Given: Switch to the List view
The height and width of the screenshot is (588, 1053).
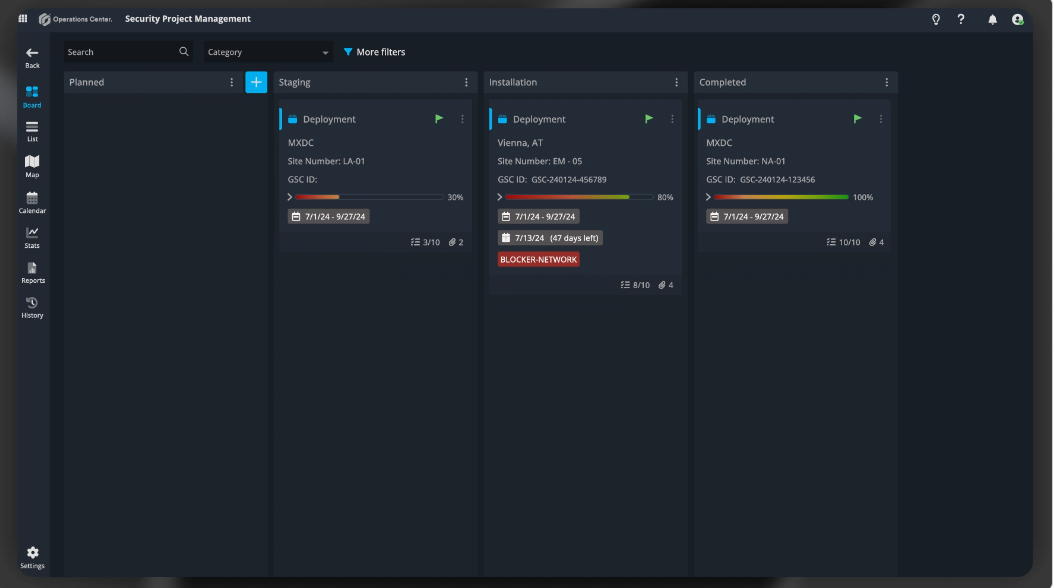Looking at the screenshot, I should click(32, 132).
